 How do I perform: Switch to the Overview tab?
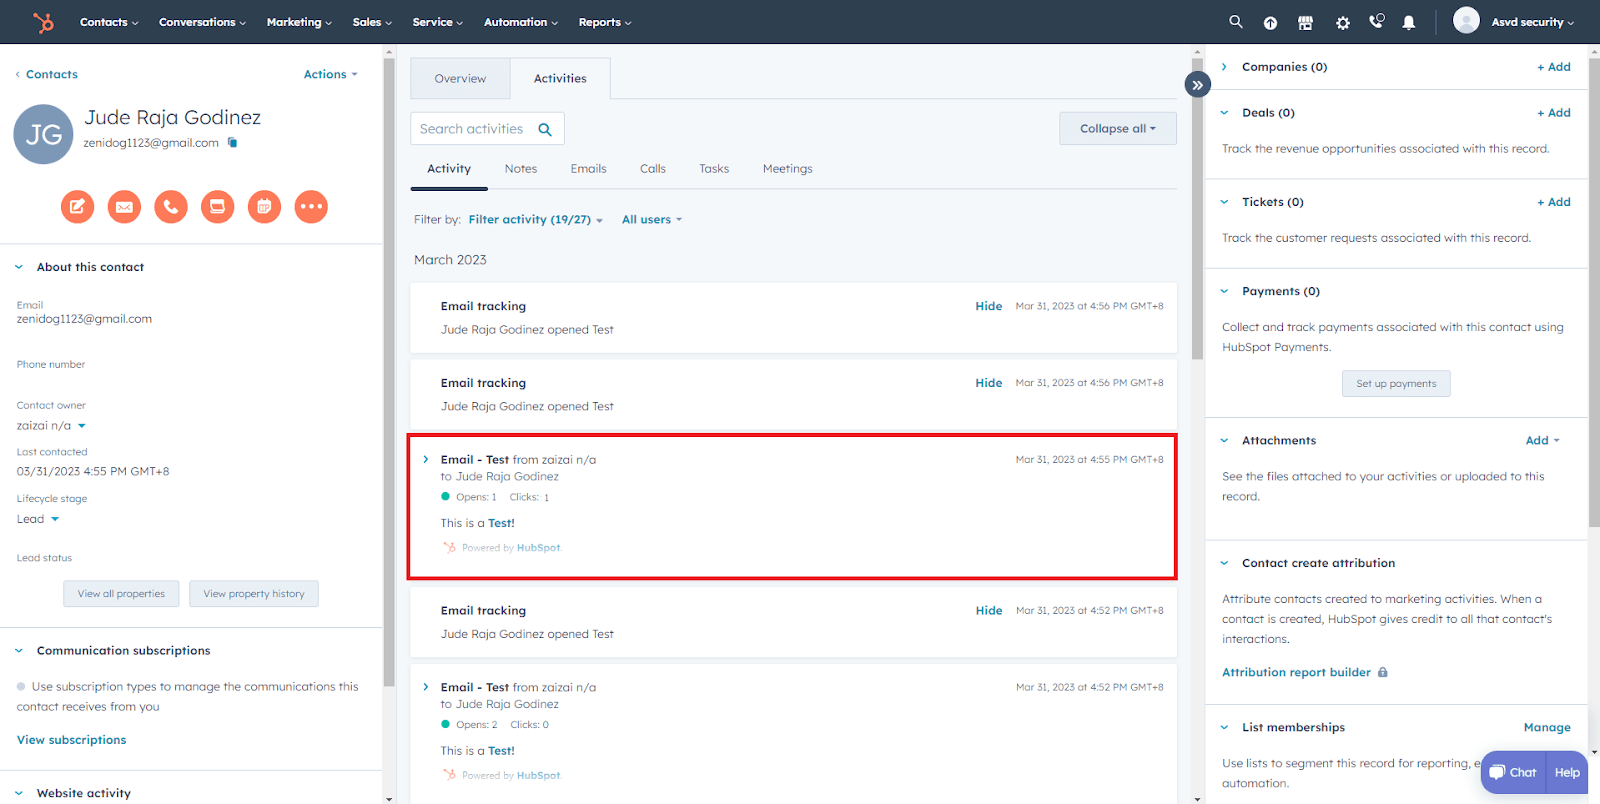[x=460, y=78]
